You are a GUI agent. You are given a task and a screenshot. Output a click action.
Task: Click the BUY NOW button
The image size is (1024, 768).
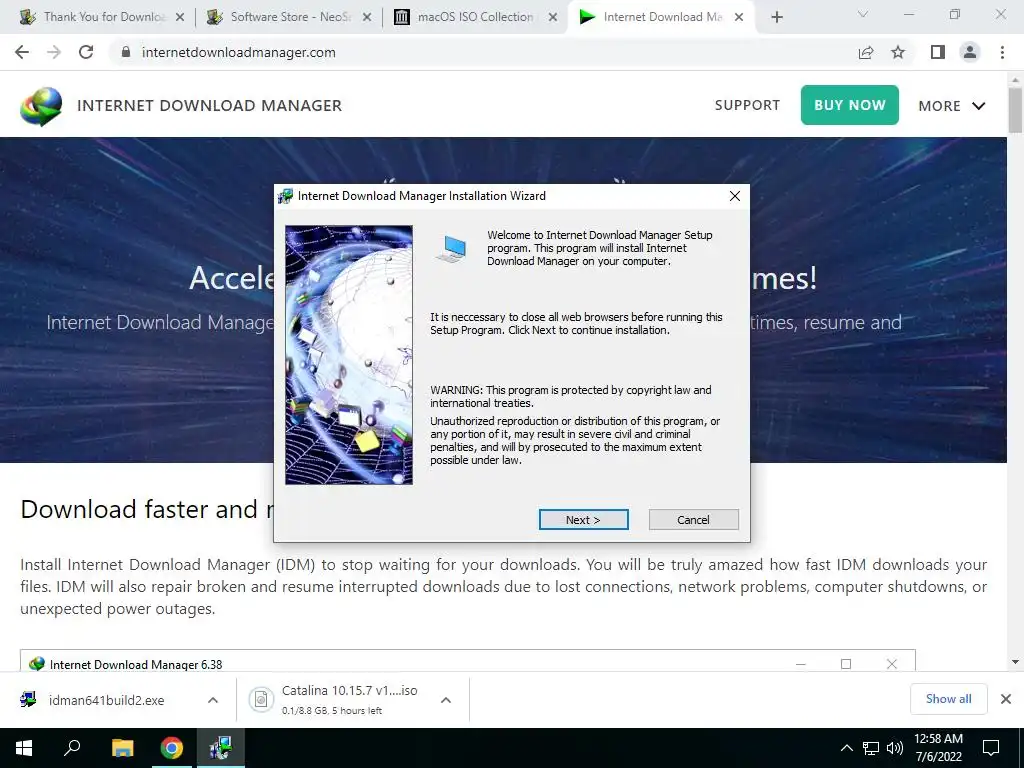point(850,105)
